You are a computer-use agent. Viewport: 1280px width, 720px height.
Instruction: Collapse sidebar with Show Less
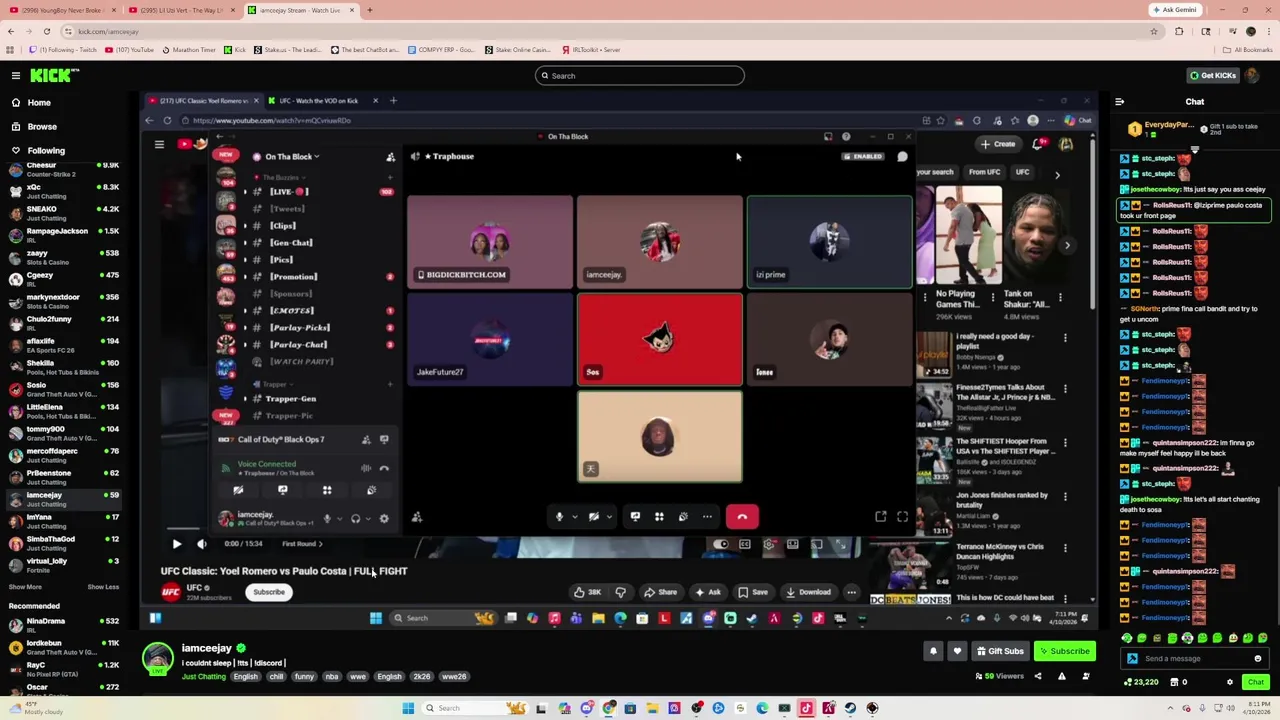point(103,587)
